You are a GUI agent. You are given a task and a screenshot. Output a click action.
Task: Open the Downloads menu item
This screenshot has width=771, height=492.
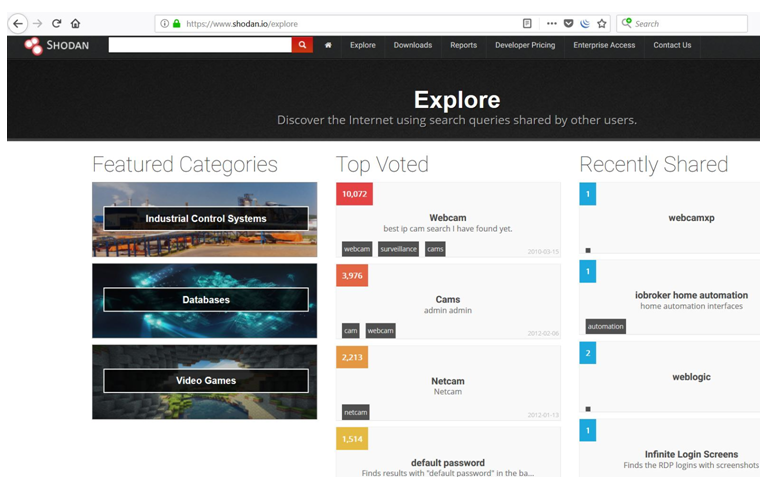(x=412, y=45)
